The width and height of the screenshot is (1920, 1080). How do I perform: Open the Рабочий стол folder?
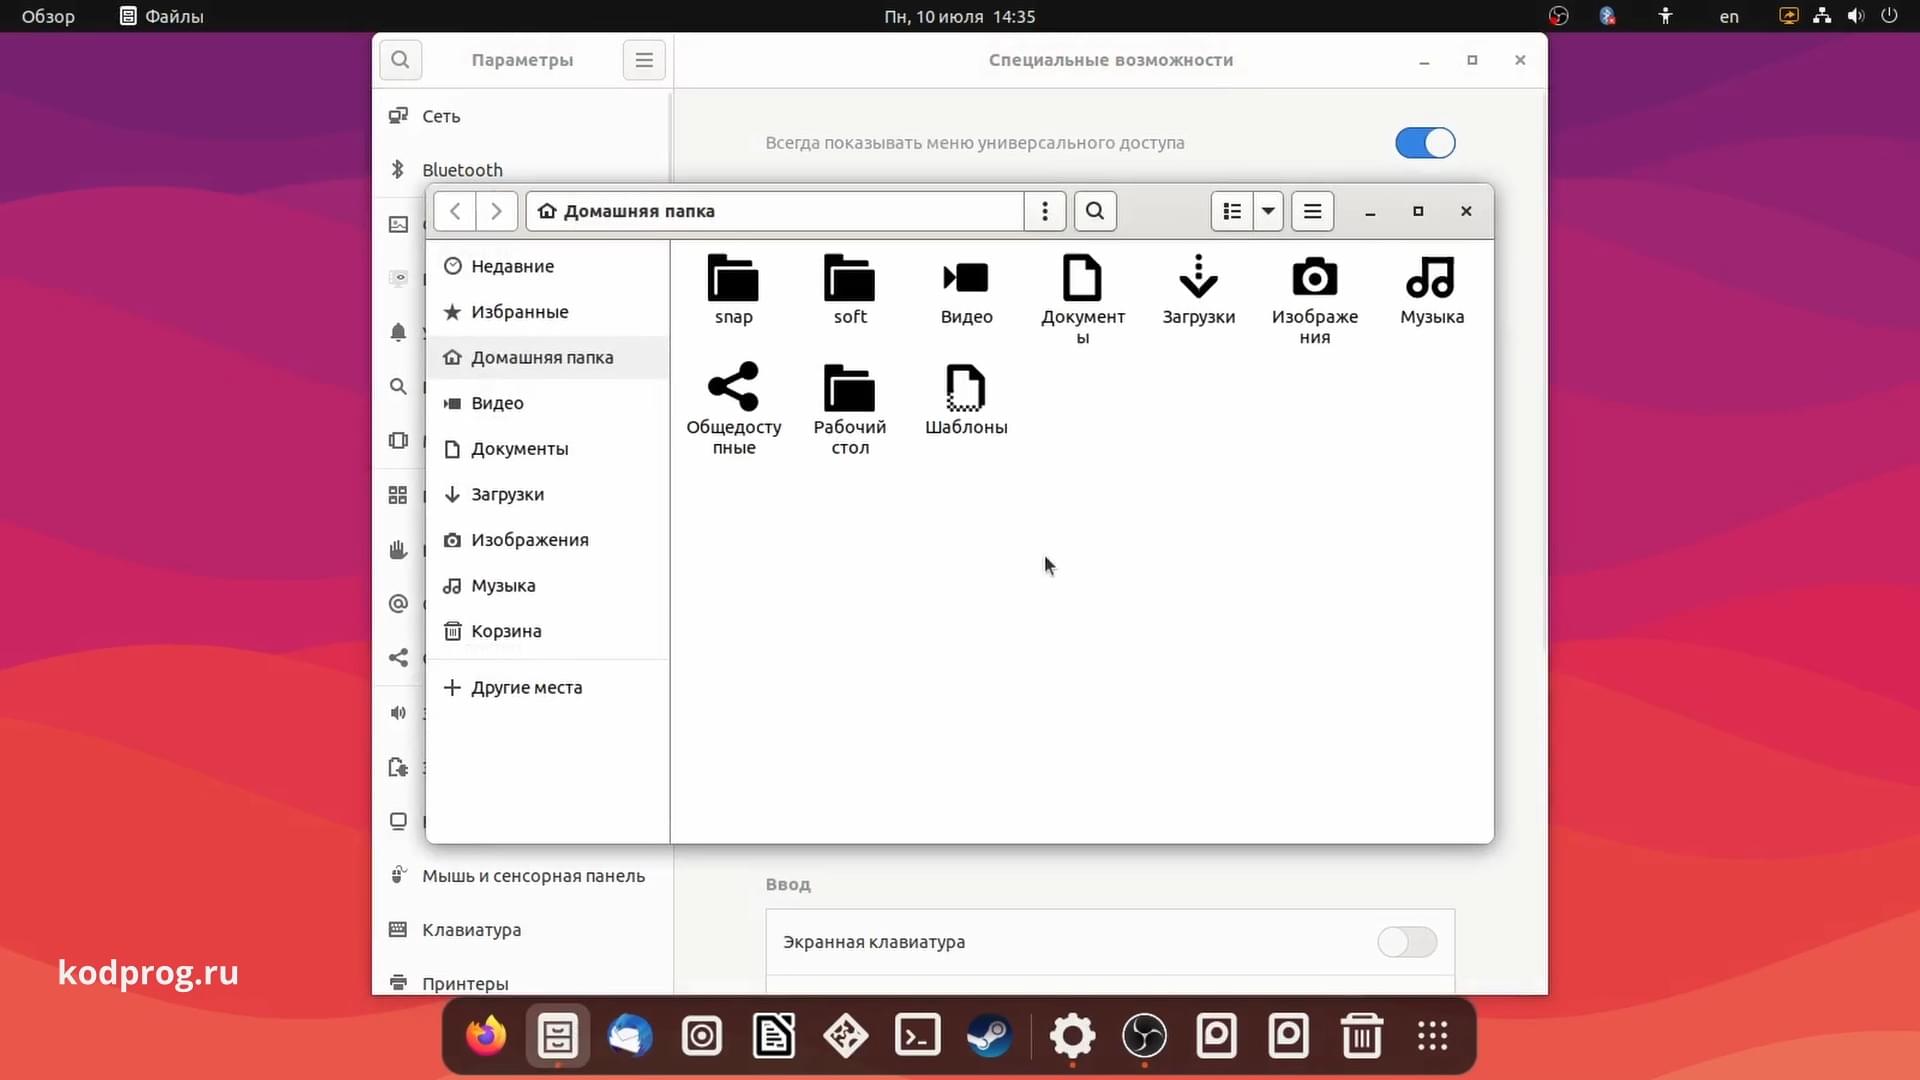tap(849, 408)
